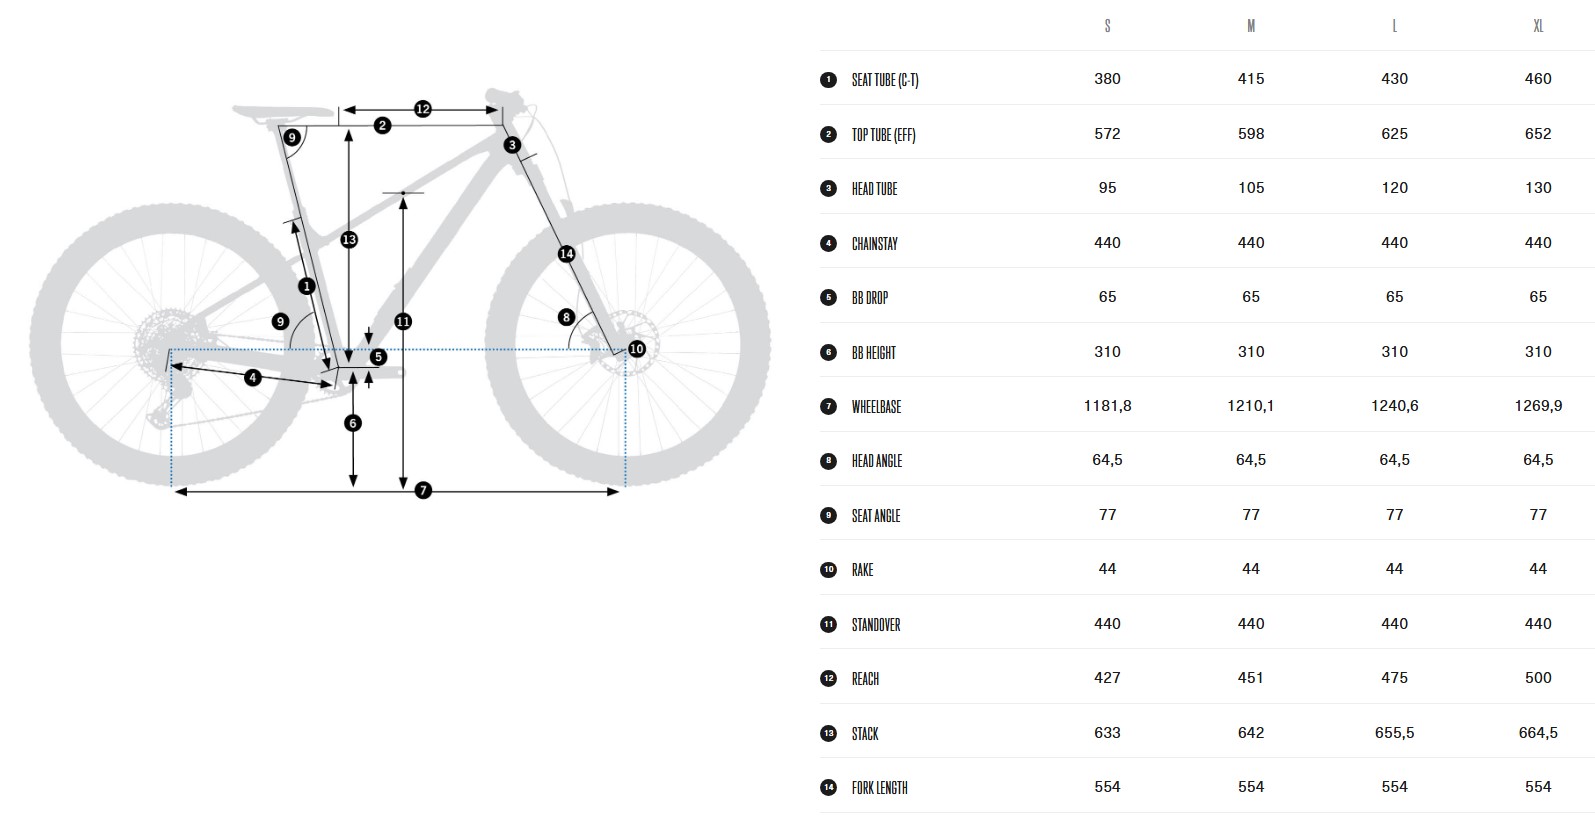This screenshot has height=827, width=1595.
Task: Click the number 12 reach marker on the bike diagram
Action: (422, 109)
